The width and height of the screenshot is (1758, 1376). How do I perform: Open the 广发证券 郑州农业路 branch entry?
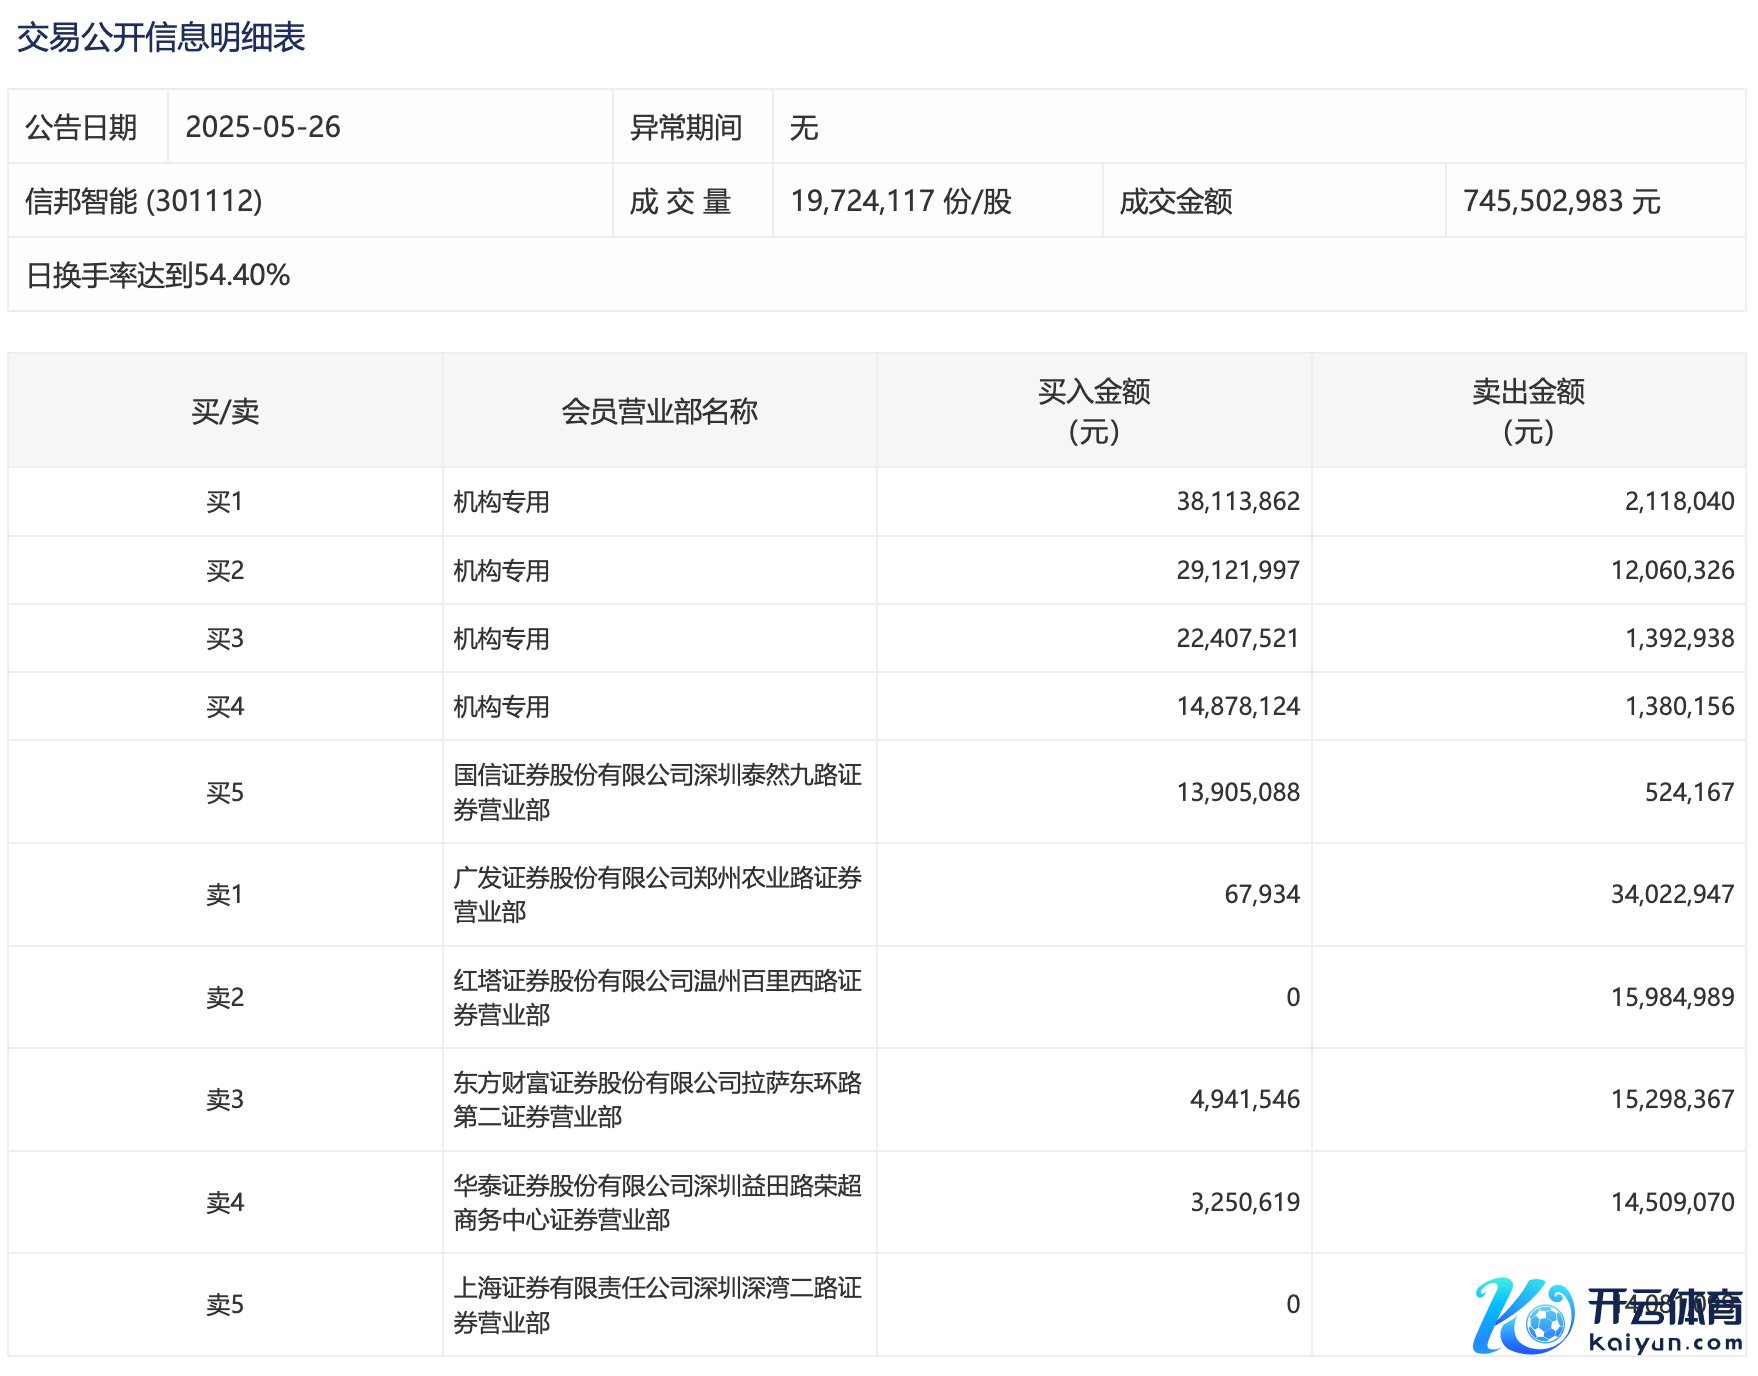(657, 895)
